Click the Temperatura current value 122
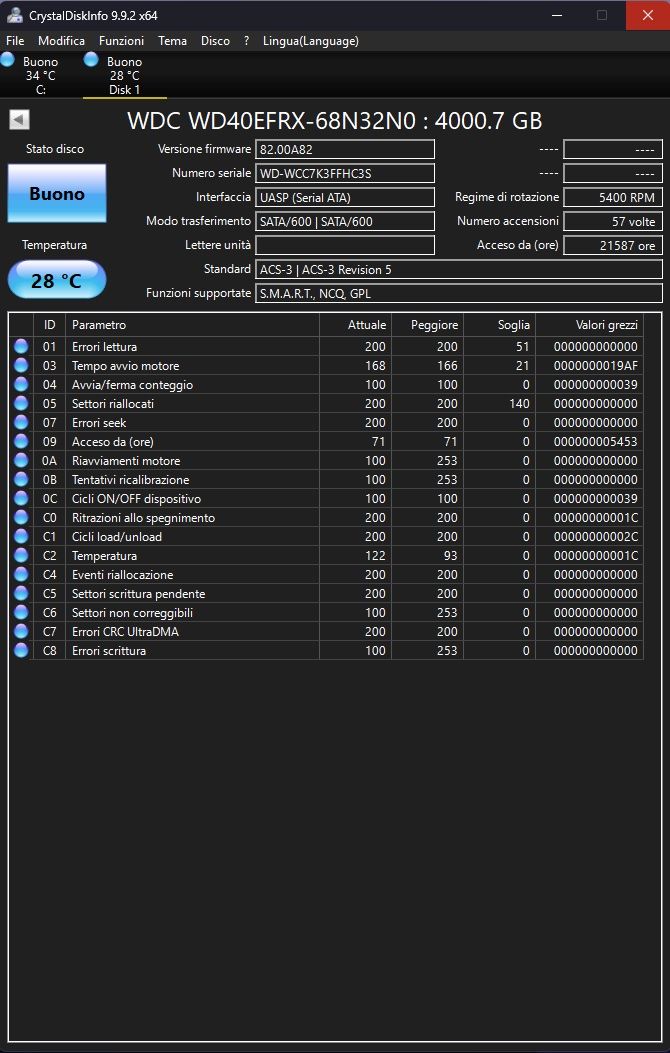Viewport: 670px width, 1053px height. click(375, 555)
